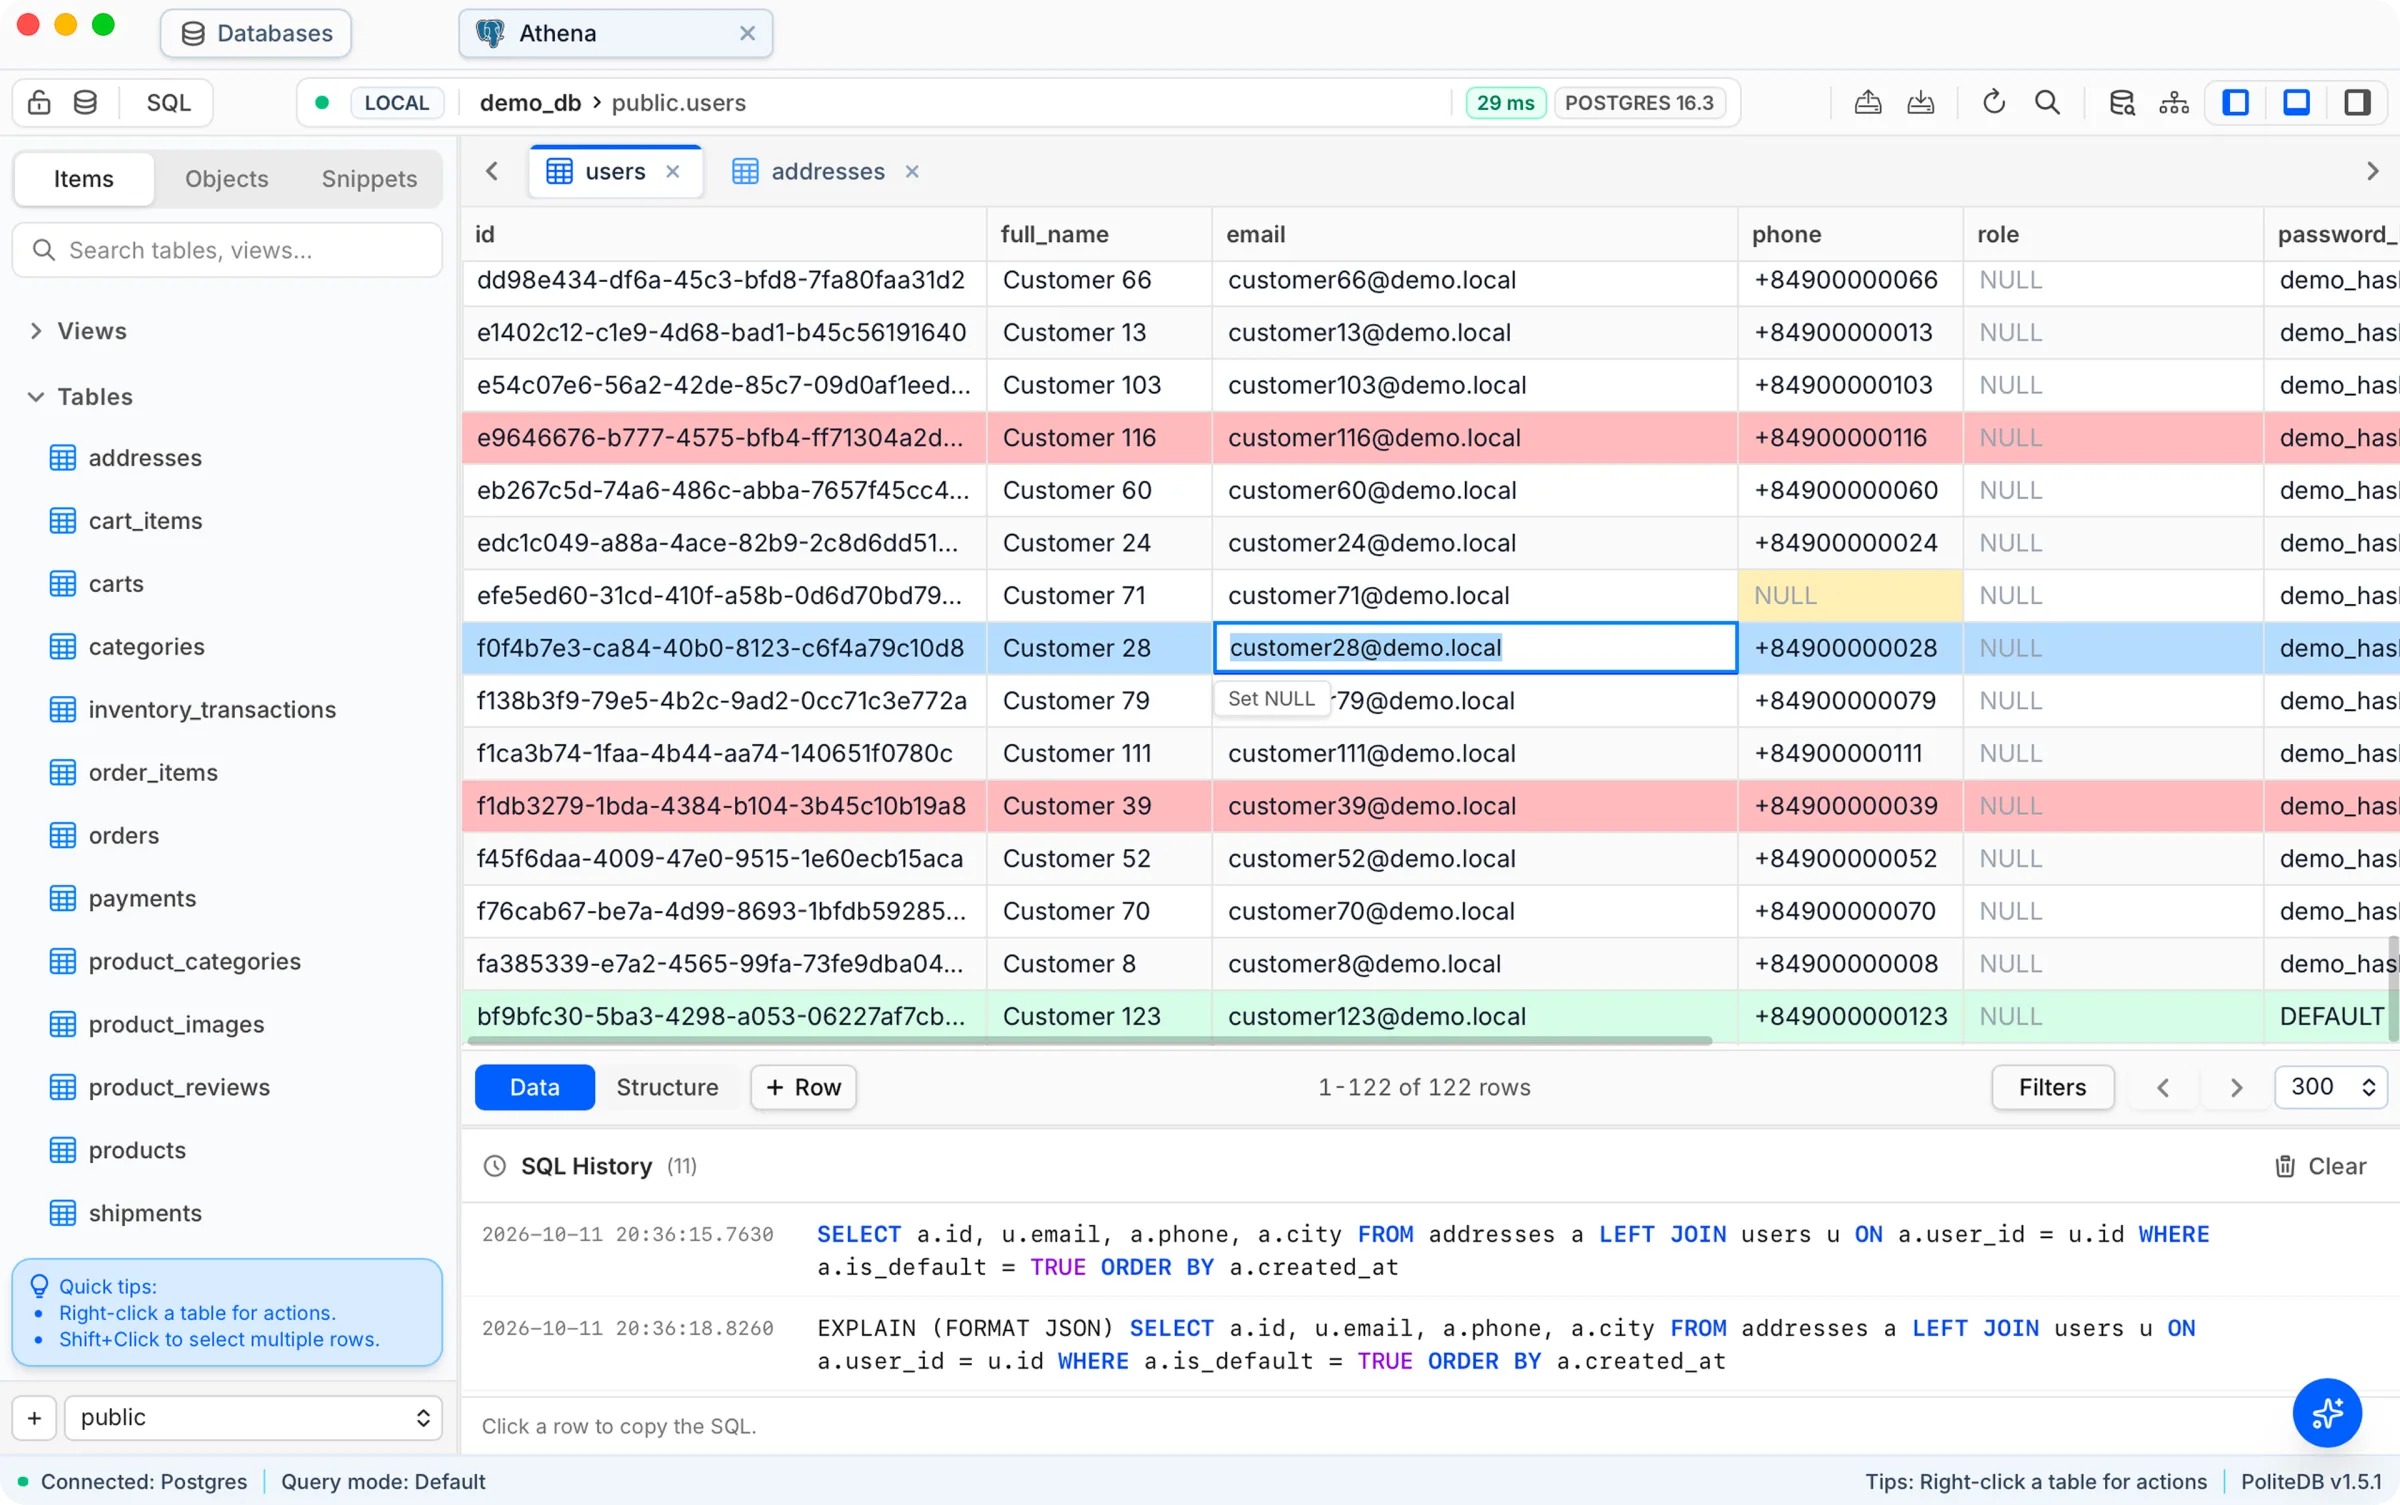Toggle the right sidebar panel
This screenshot has width=2400, height=1505.
[x=2357, y=103]
